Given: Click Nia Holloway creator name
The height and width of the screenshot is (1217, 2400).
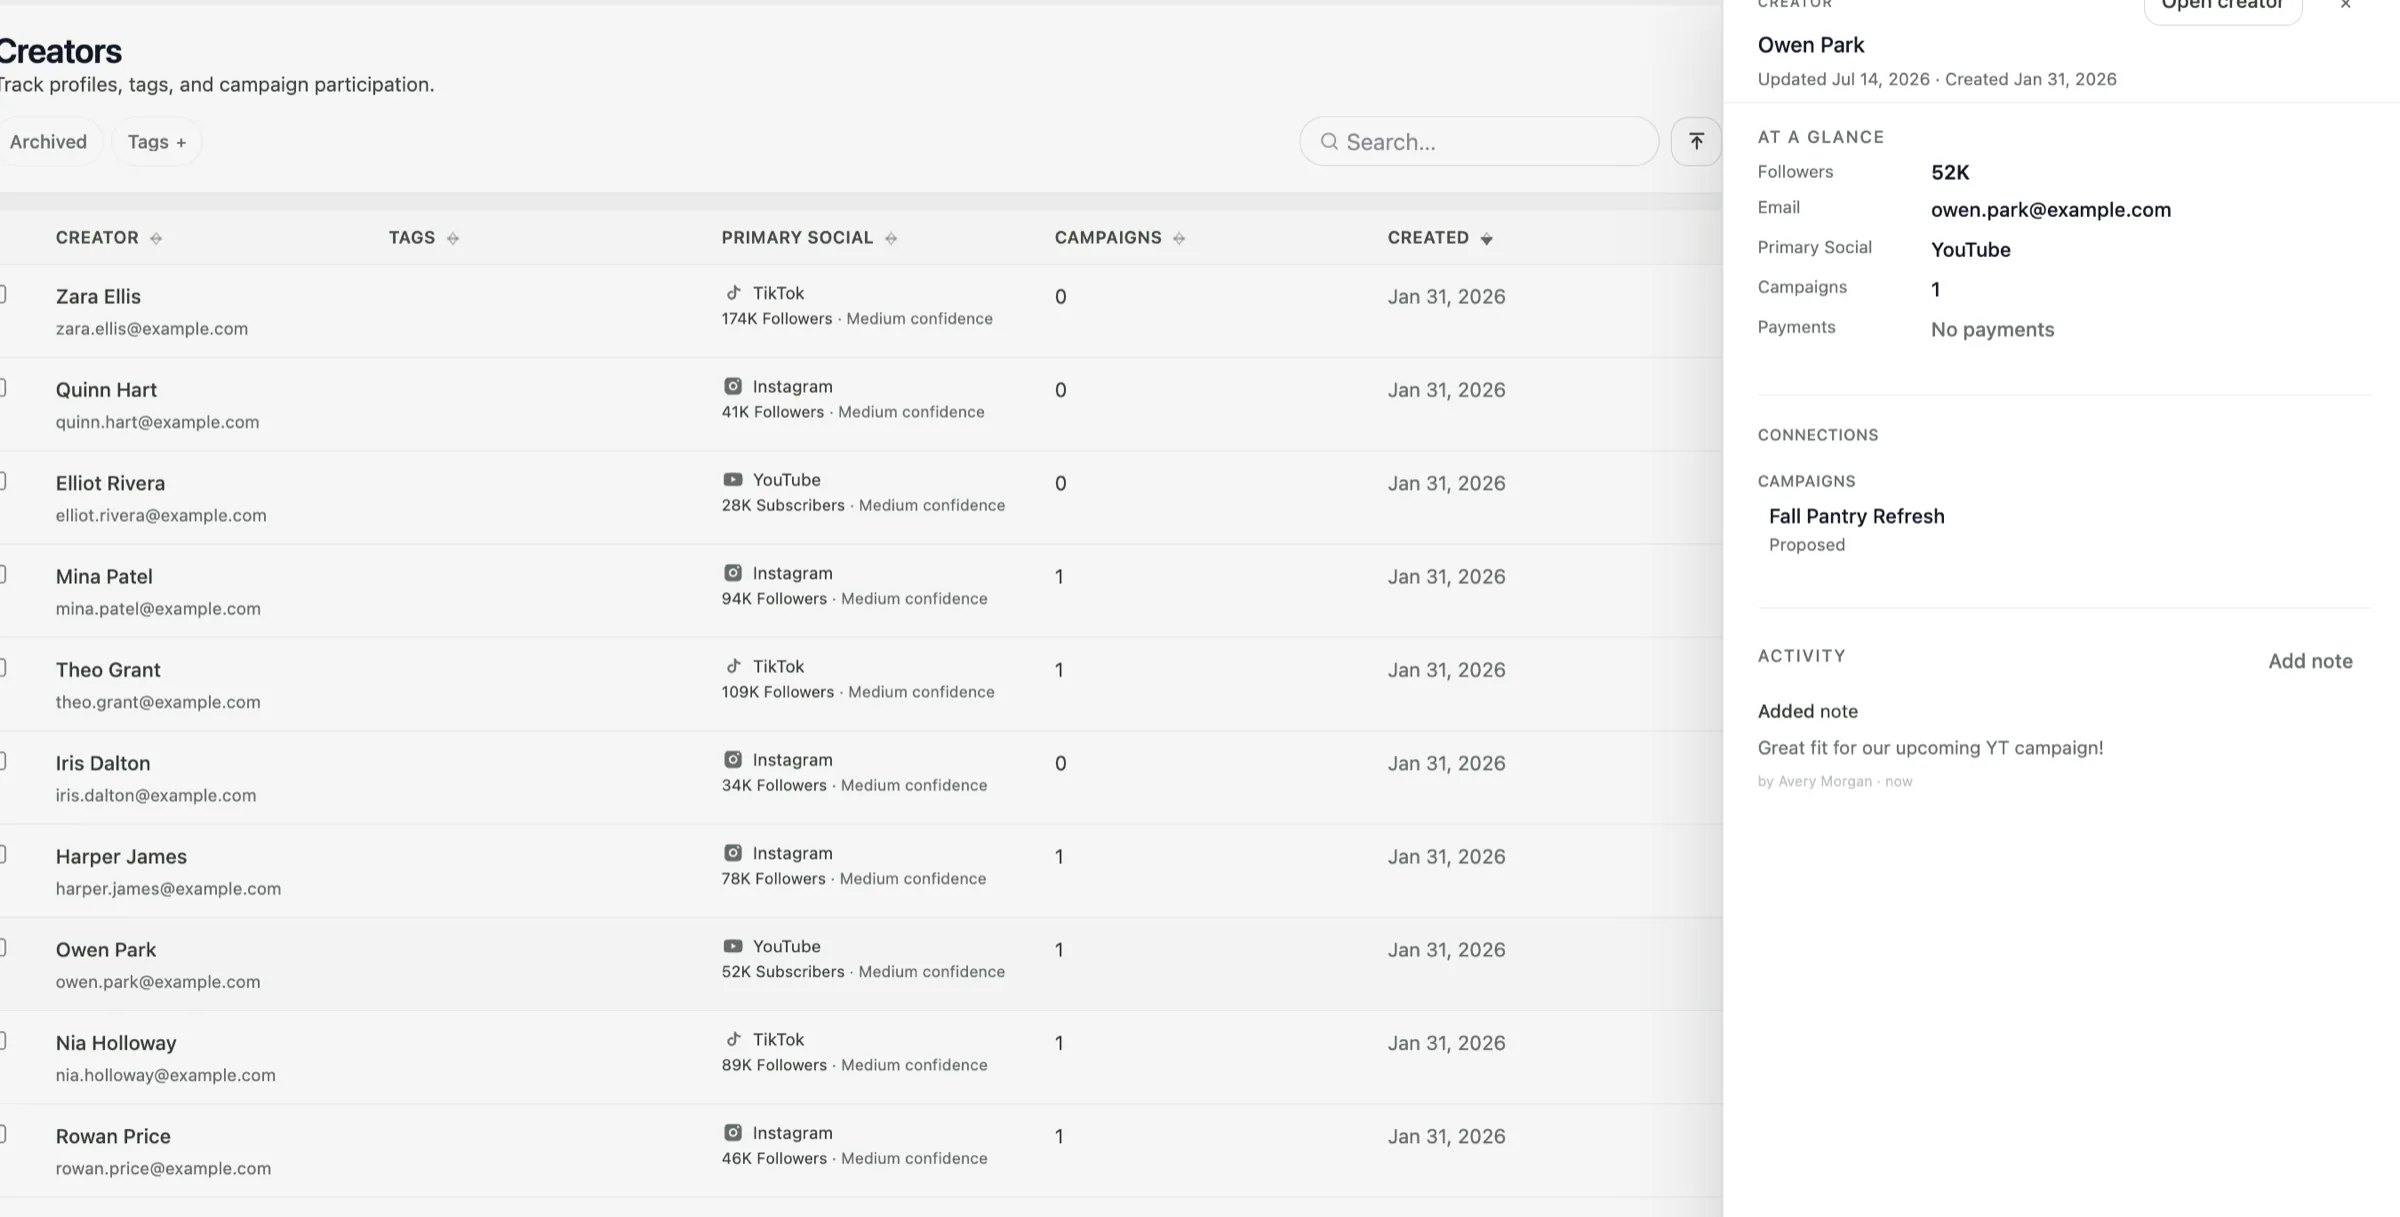Looking at the screenshot, I should 116,1043.
